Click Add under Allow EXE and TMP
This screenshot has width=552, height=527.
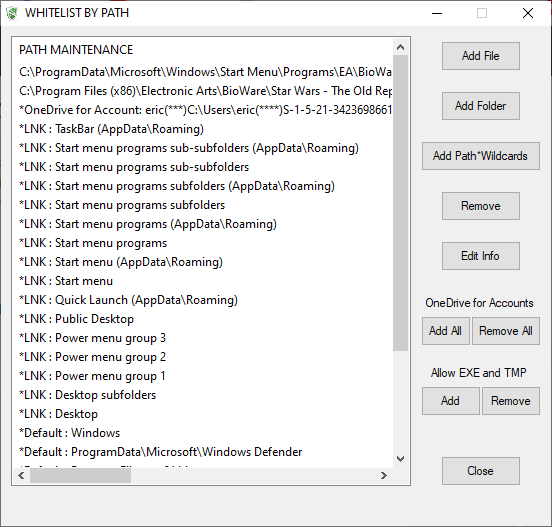click(x=451, y=401)
